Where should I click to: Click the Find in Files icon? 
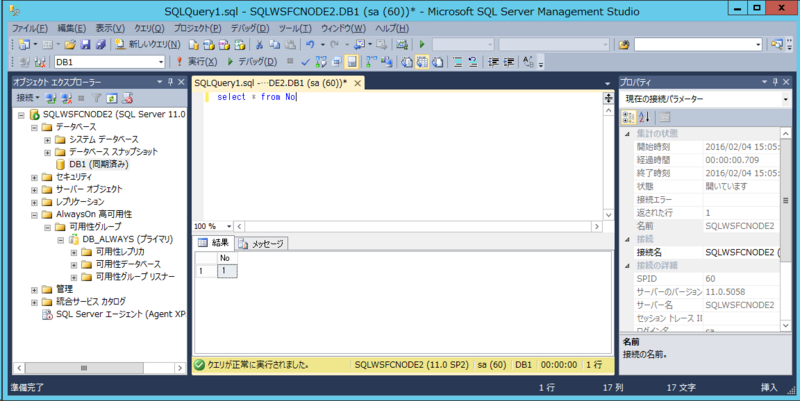[623, 45]
